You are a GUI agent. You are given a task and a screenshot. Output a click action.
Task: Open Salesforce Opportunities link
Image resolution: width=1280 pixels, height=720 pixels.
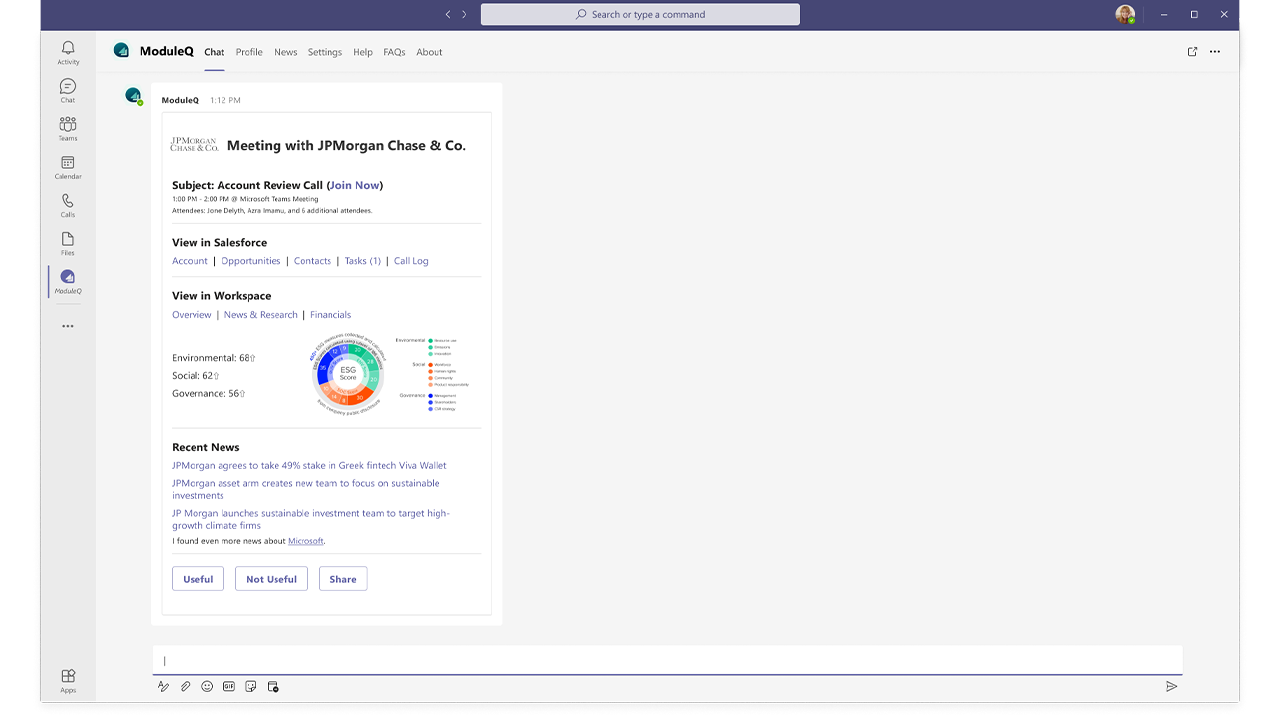(251, 261)
